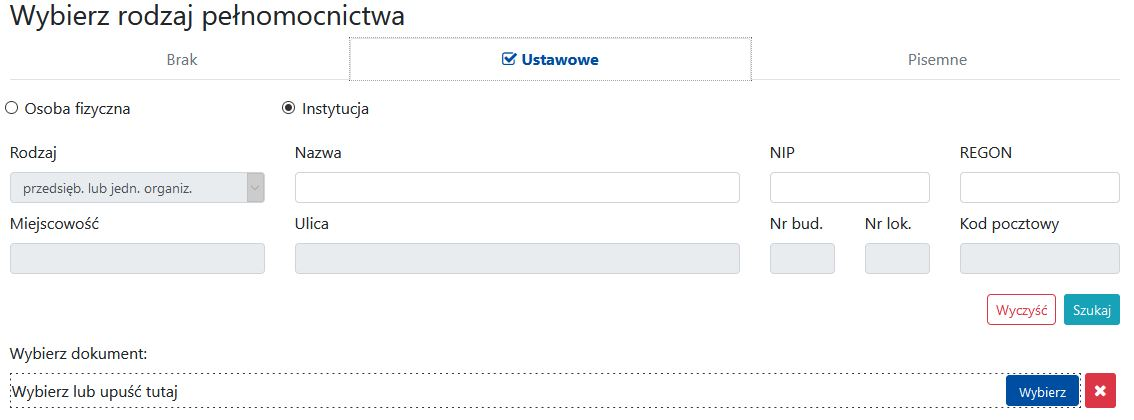Screen dimensions: 1134x420
Task: Click the Kod pocztowy field
Action: click(x=1039, y=259)
